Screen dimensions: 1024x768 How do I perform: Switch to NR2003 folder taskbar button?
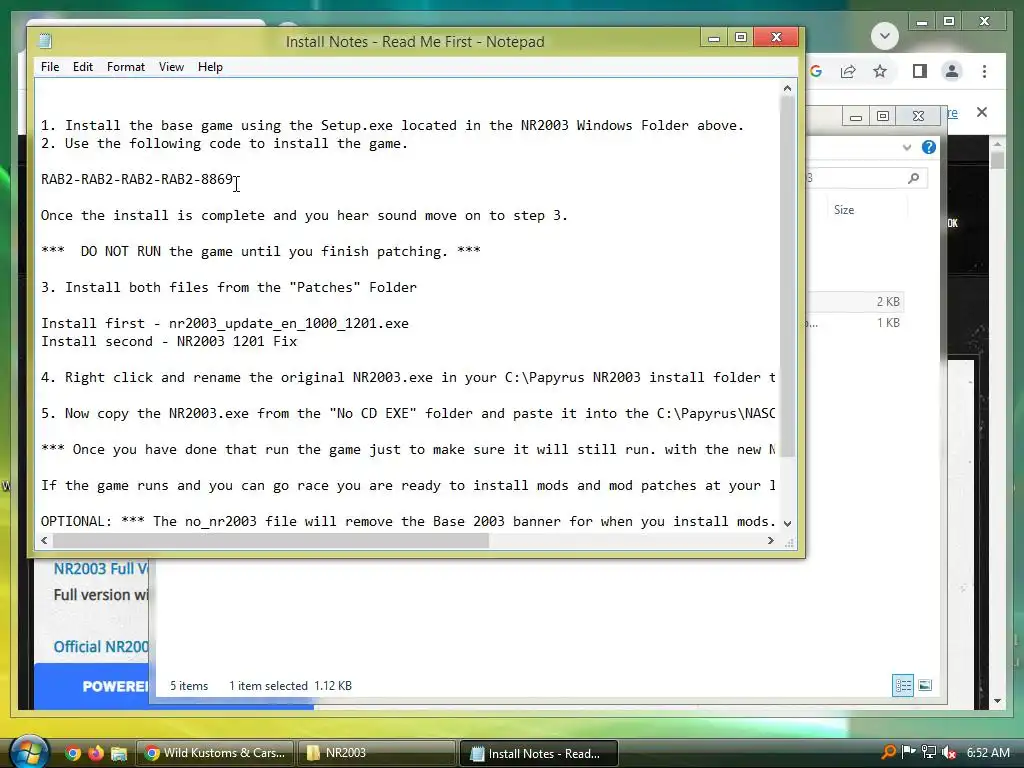click(x=376, y=753)
